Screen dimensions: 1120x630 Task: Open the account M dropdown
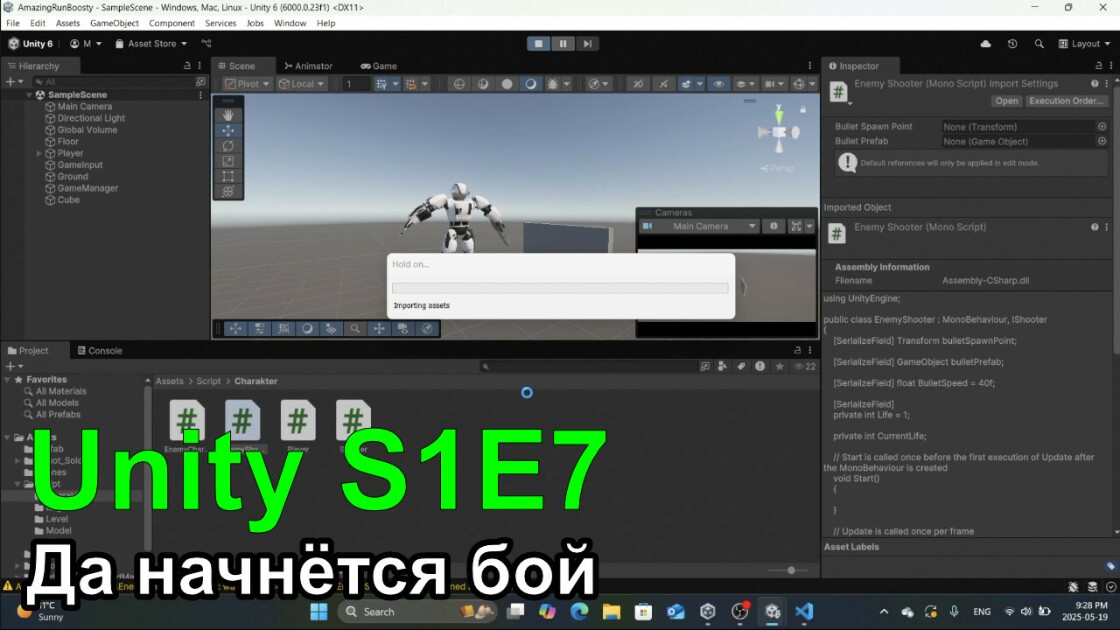[x=86, y=44]
